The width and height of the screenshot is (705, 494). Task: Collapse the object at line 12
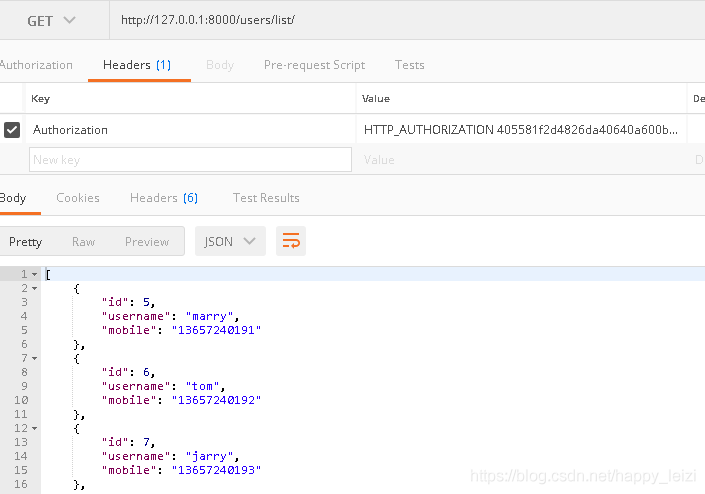click(x=35, y=427)
